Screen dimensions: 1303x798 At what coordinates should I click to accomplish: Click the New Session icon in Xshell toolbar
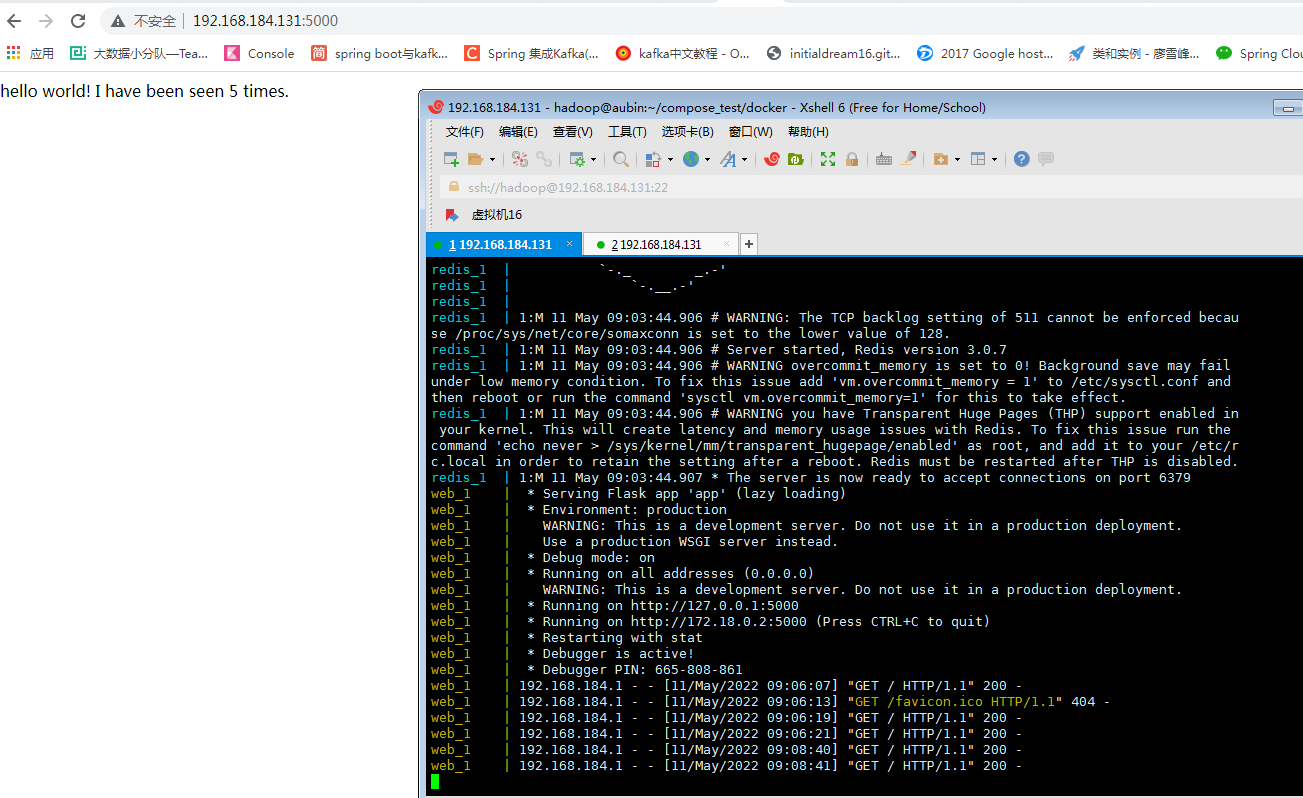tap(451, 159)
